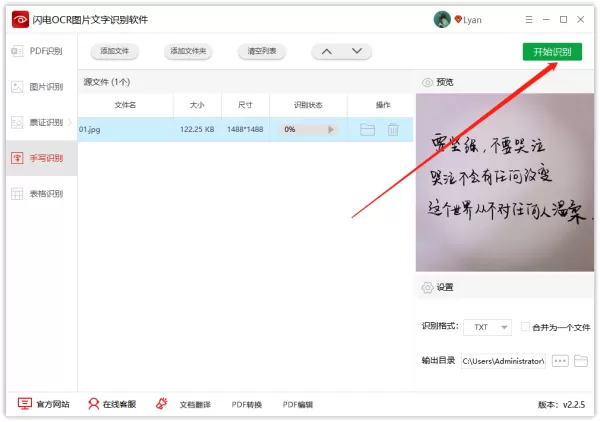This screenshot has width=600, height=422.
Task: Open the PDF编辑 link
Action: click(298, 405)
